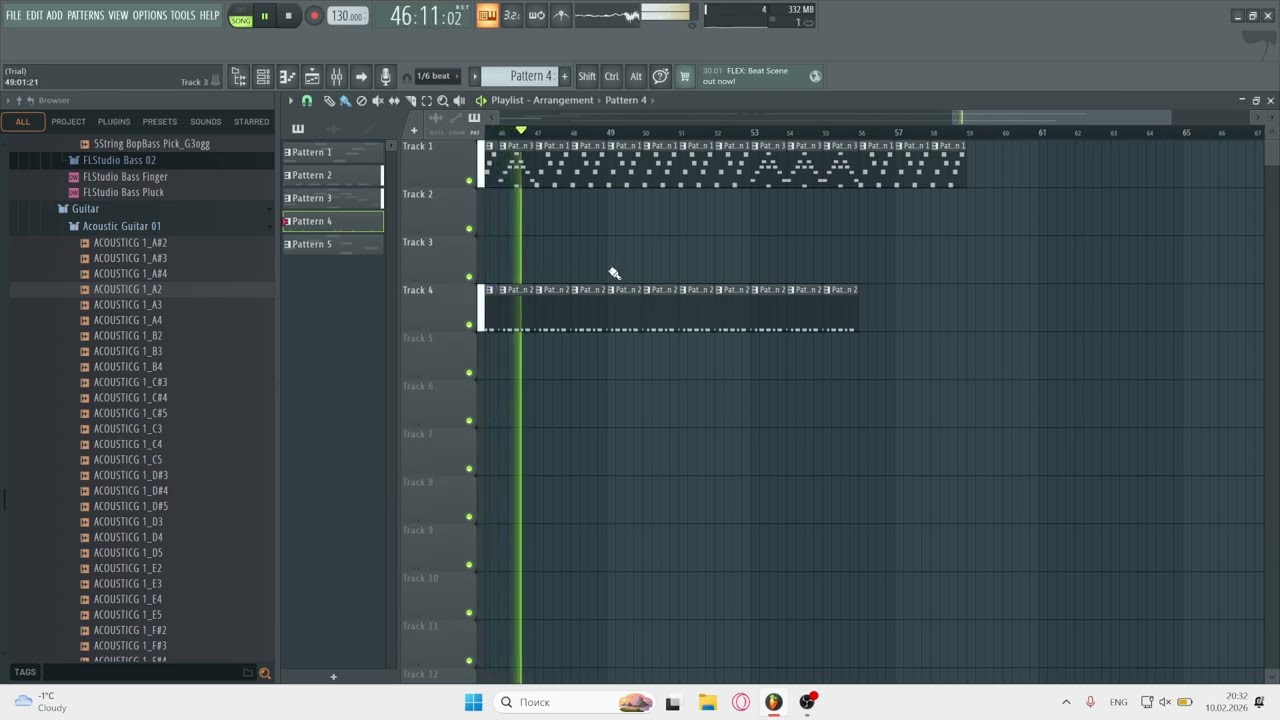Open the playlist options arrow menu
The width and height of the screenshot is (1280, 720).
[x=291, y=101]
